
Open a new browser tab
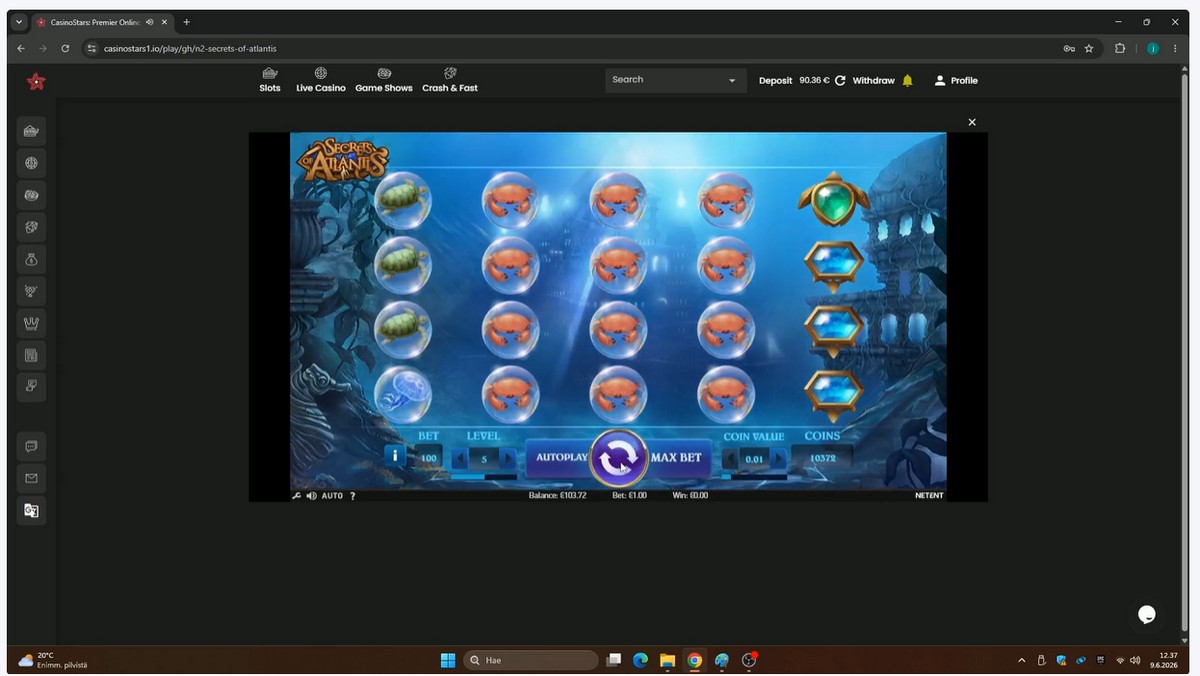[186, 22]
